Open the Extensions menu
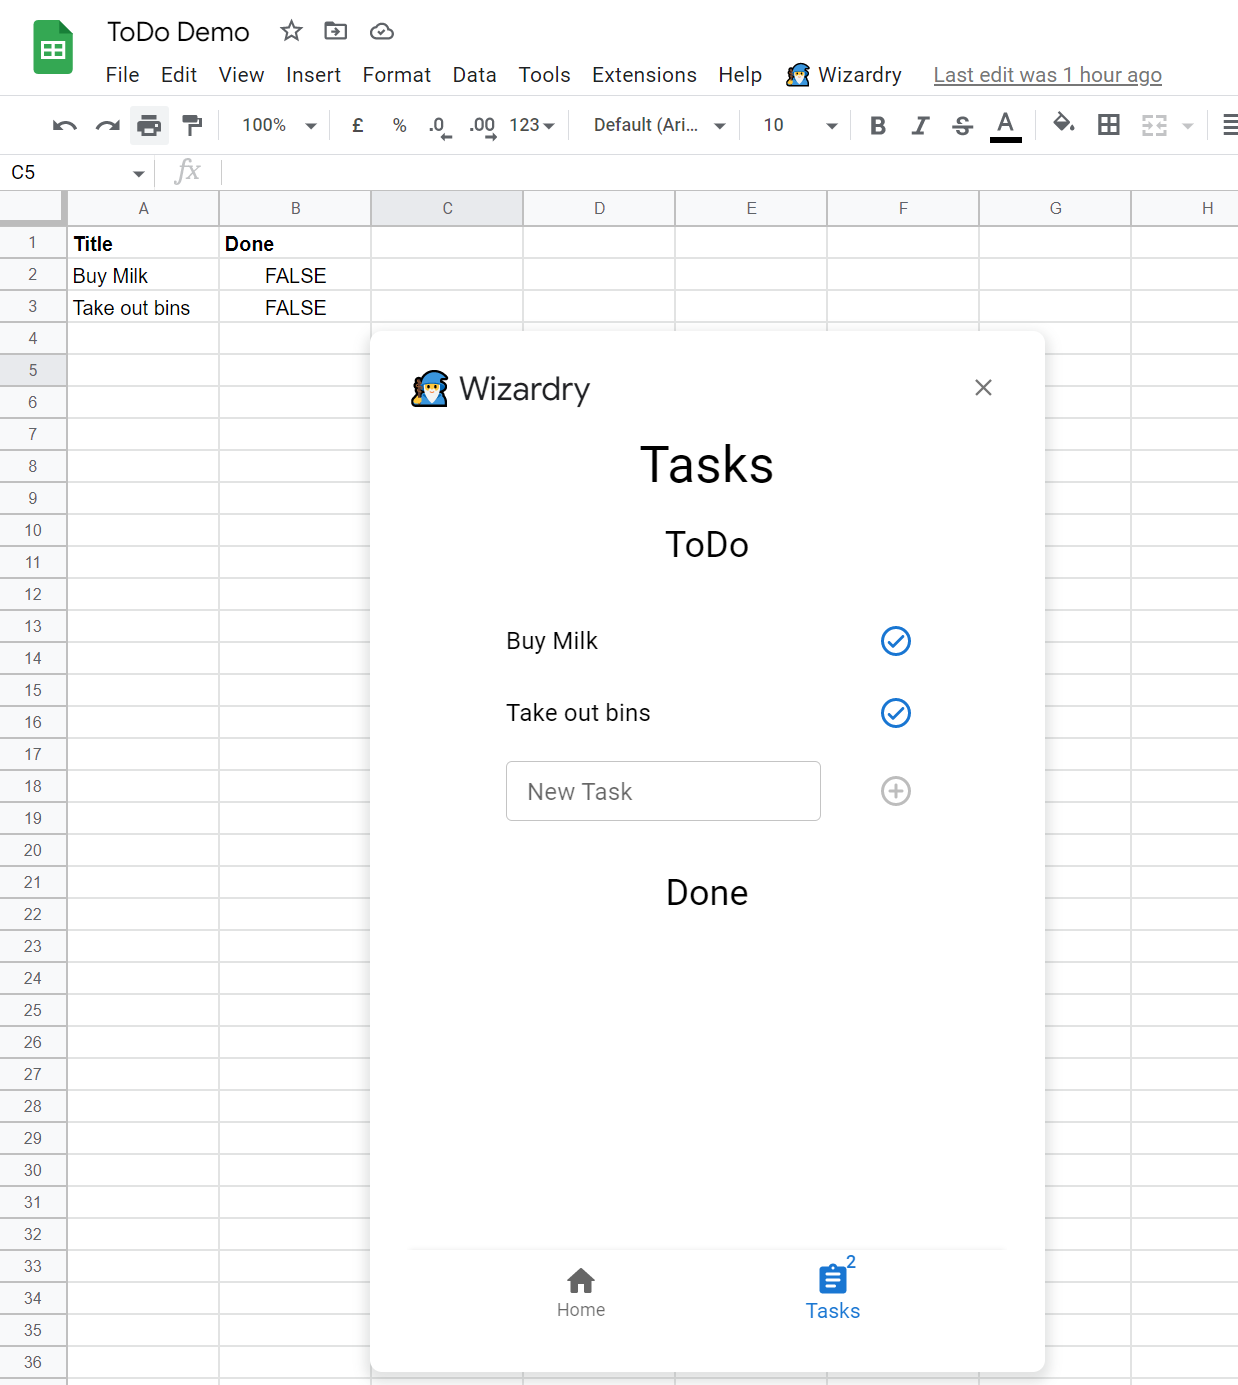Viewport: 1238px width, 1385px height. pos(644,75)
